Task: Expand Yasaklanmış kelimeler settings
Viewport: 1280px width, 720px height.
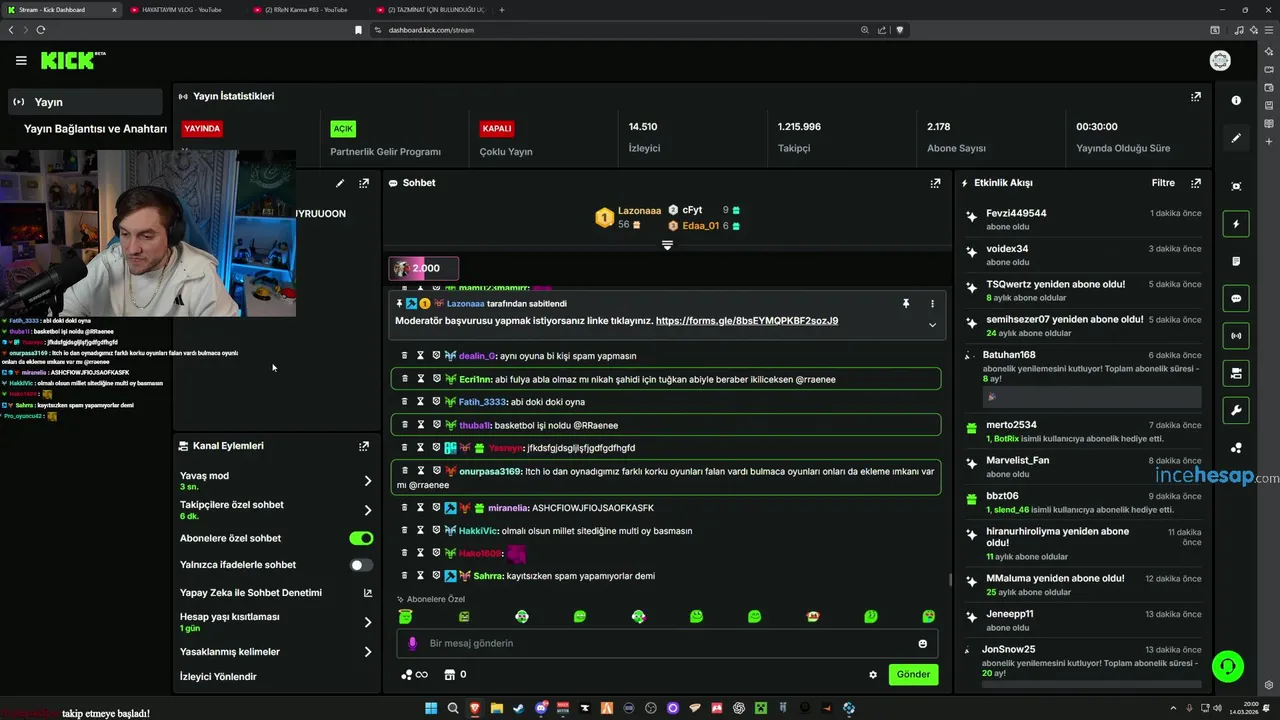Action: (367, 652)
